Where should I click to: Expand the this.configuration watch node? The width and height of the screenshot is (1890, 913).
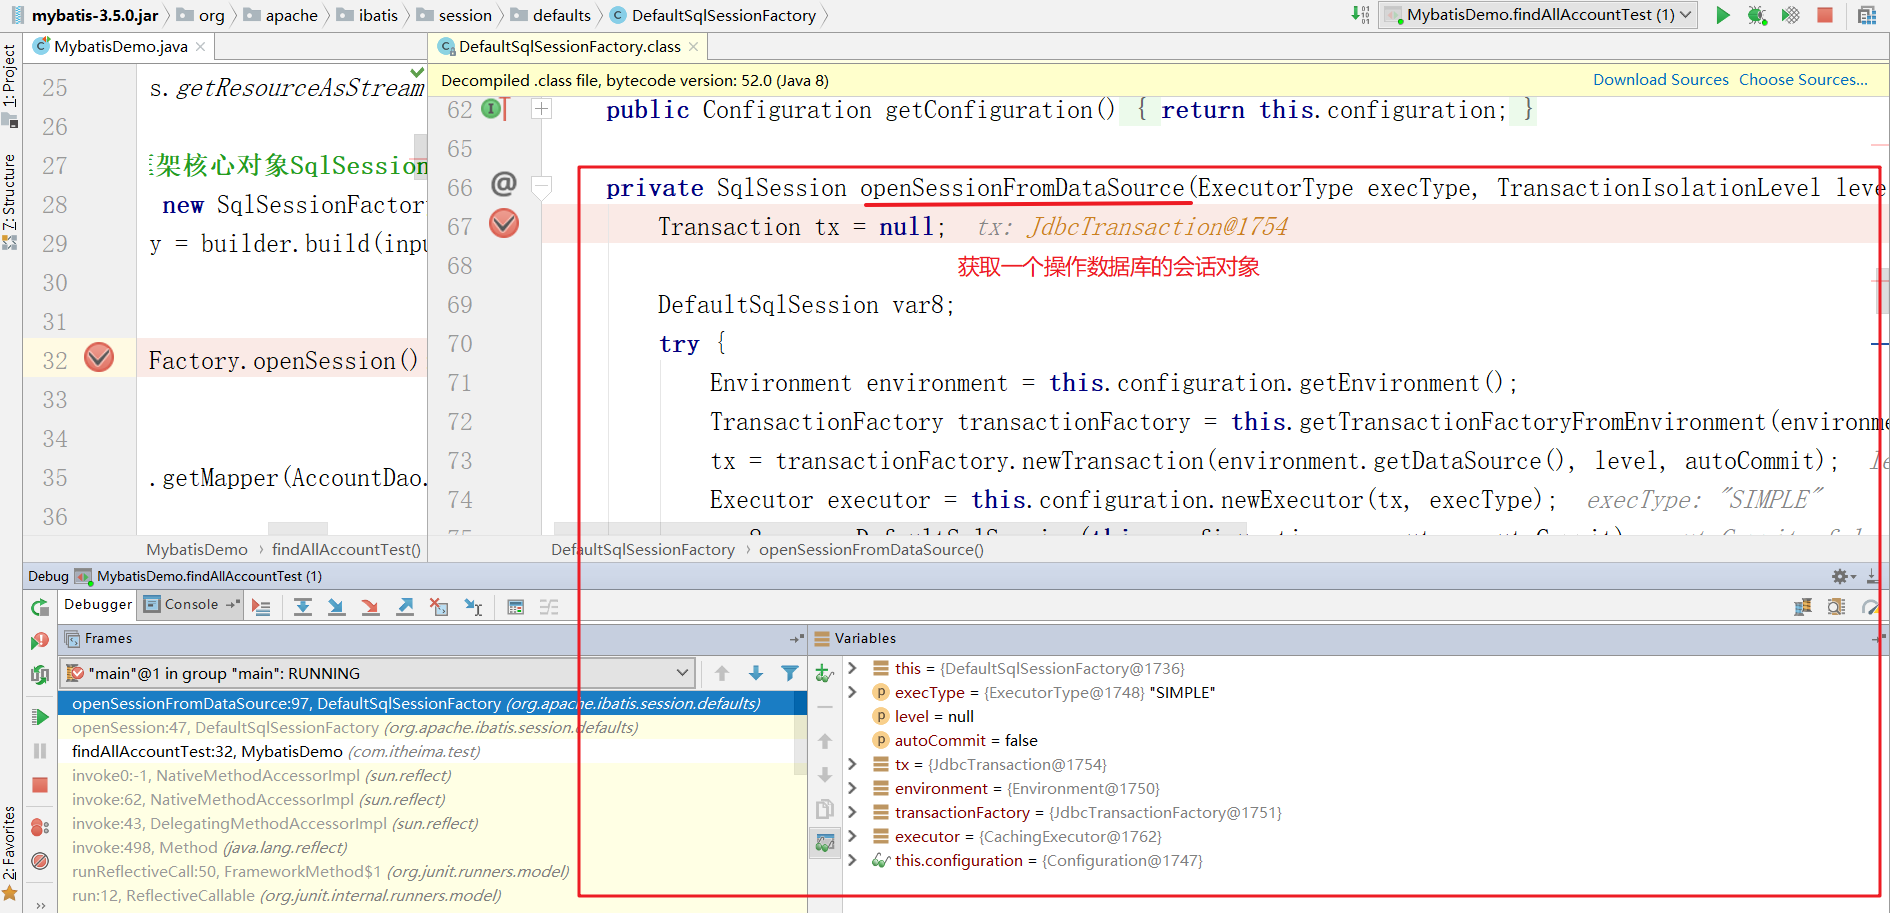[852, 860]
